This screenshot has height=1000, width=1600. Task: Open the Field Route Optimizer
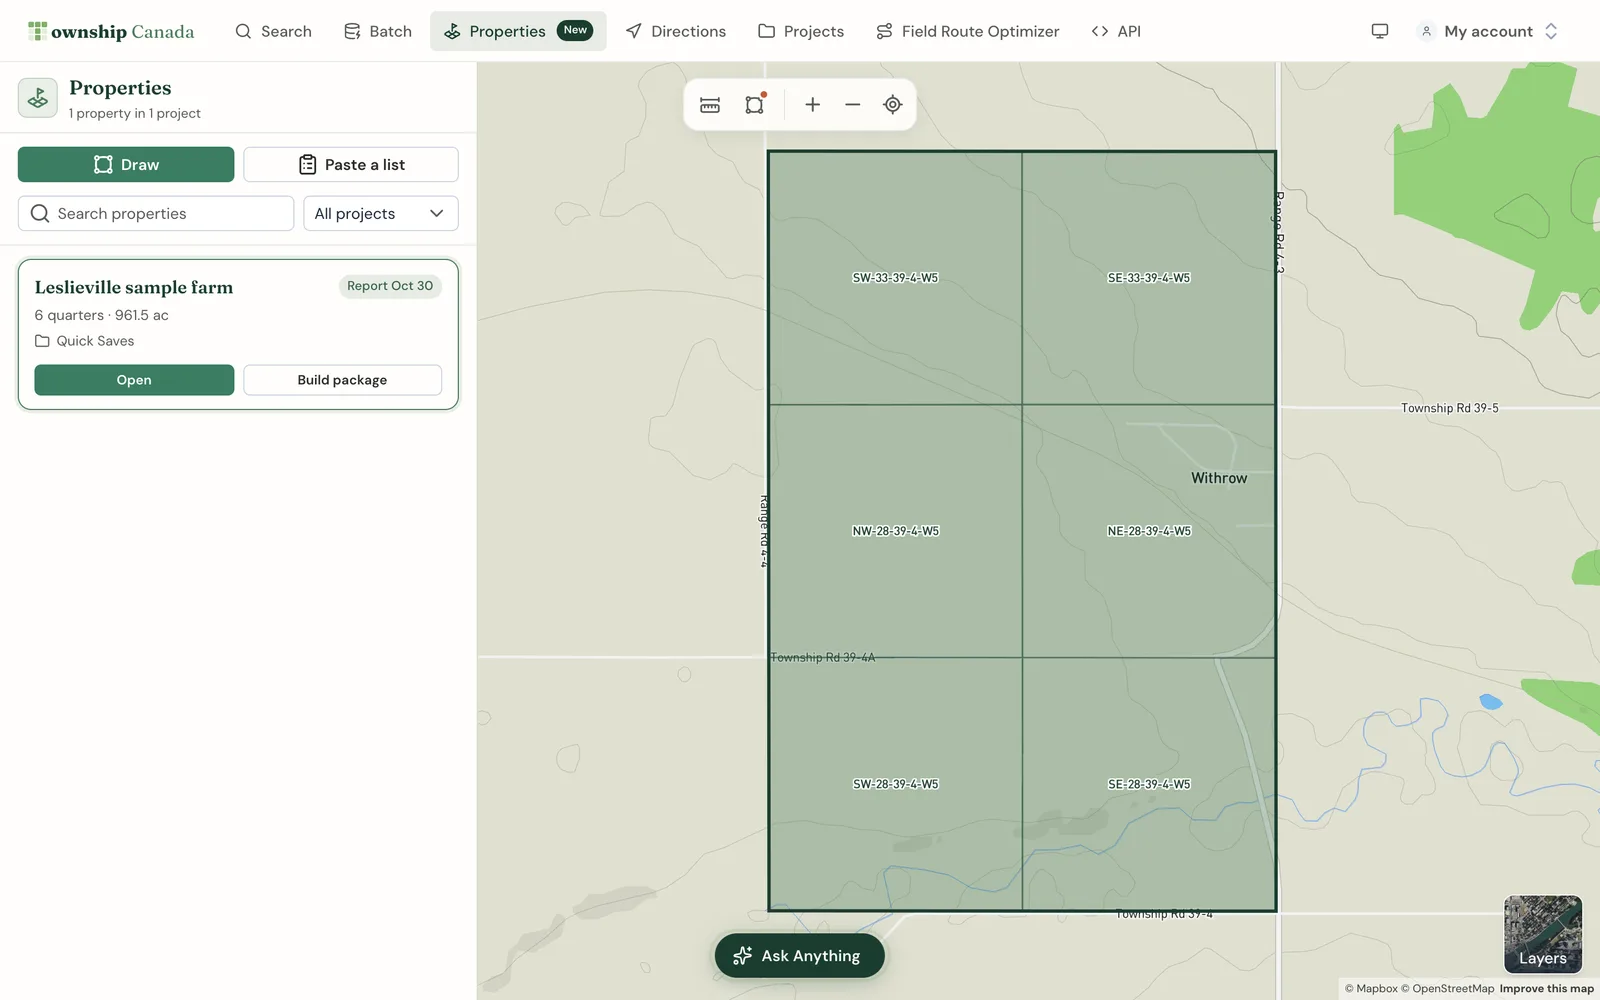(967, 31)
